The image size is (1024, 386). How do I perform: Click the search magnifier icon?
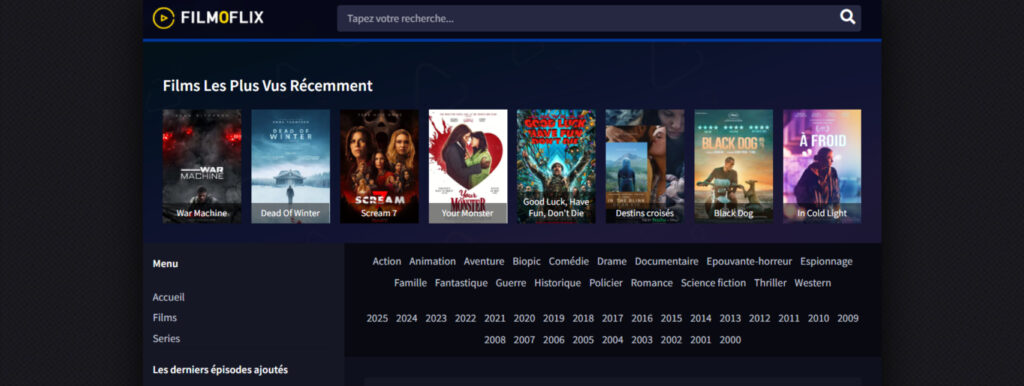tap(847, 18)
